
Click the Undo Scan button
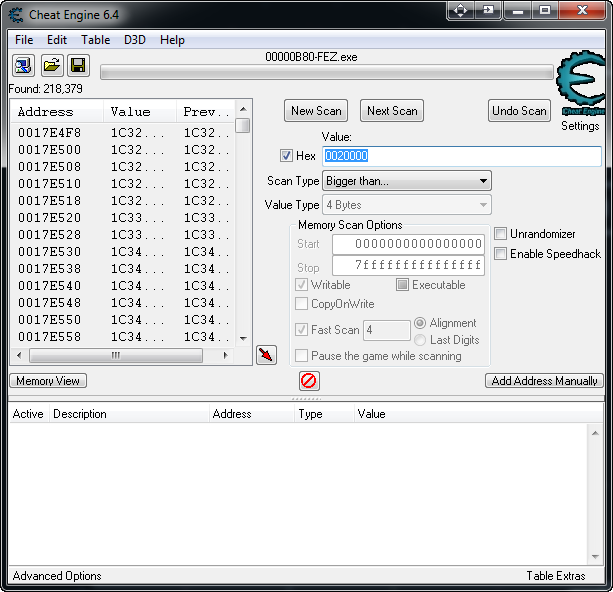click(x=519, y=111)
